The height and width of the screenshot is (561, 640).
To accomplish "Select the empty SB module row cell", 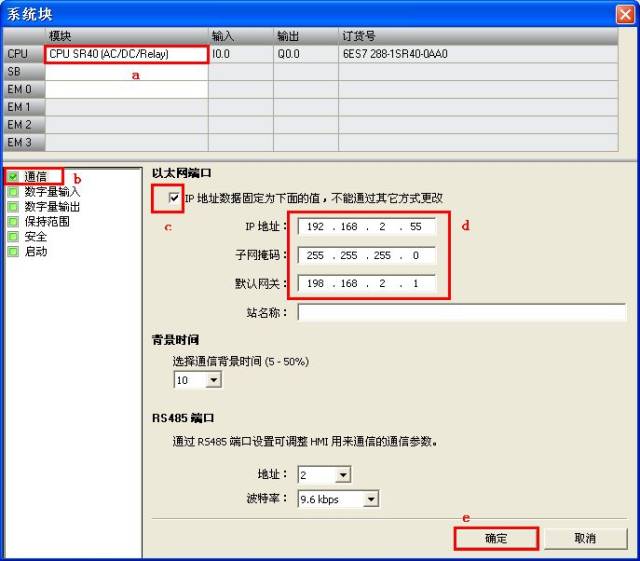I will 126,72.
